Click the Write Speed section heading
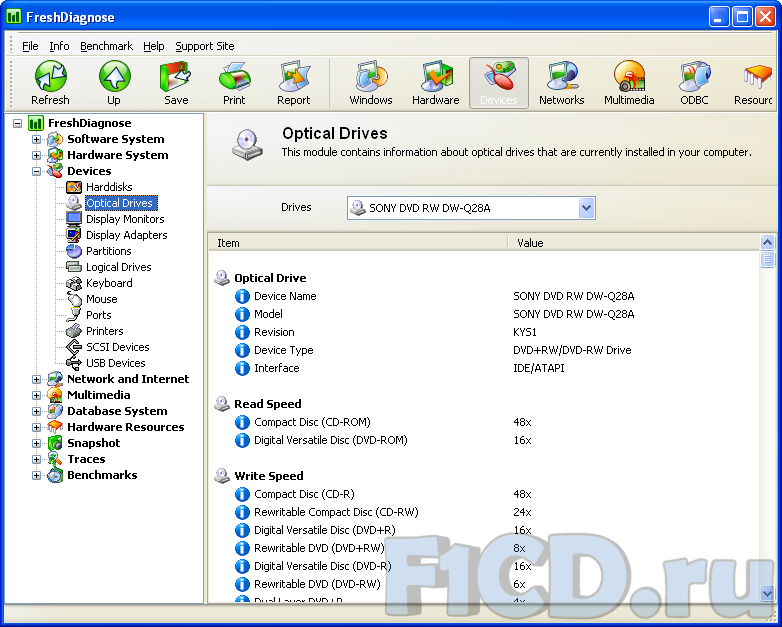The image size is (782, 627). tap(269, 476)
